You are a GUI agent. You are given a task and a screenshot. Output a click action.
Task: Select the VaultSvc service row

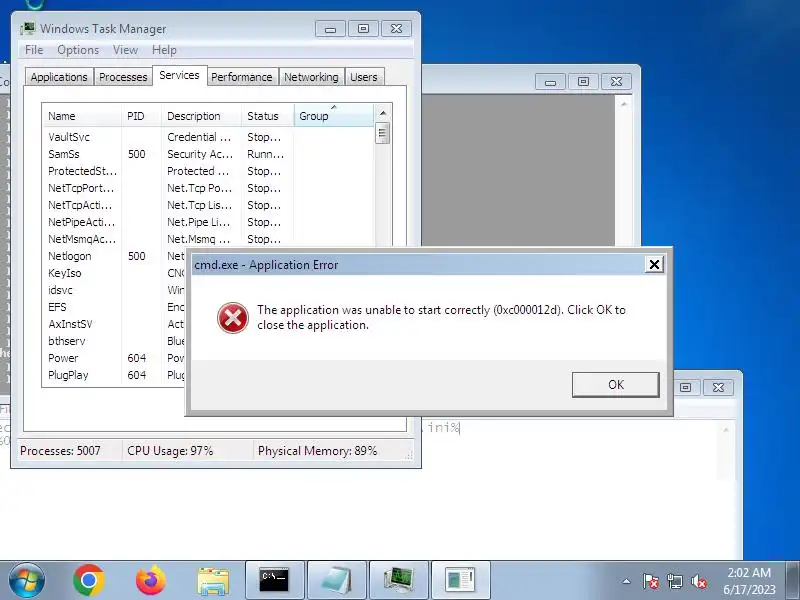(208, 137)
